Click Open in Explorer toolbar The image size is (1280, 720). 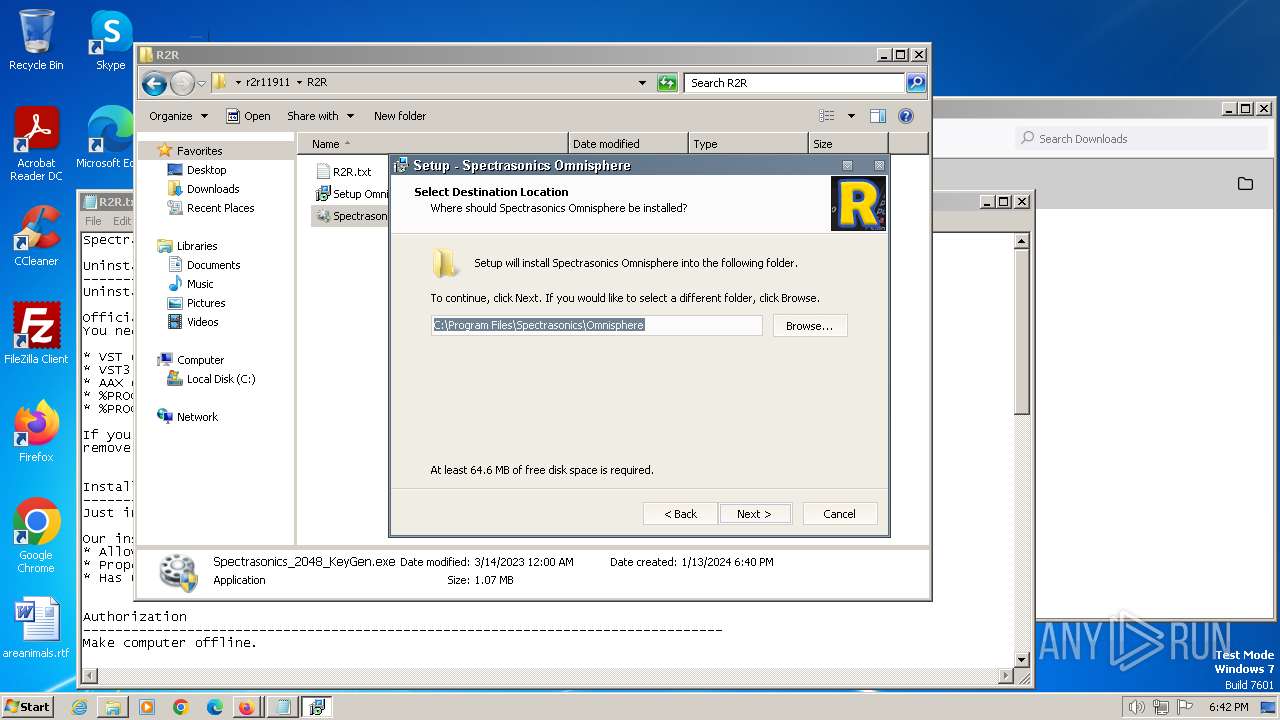[248, 116]
